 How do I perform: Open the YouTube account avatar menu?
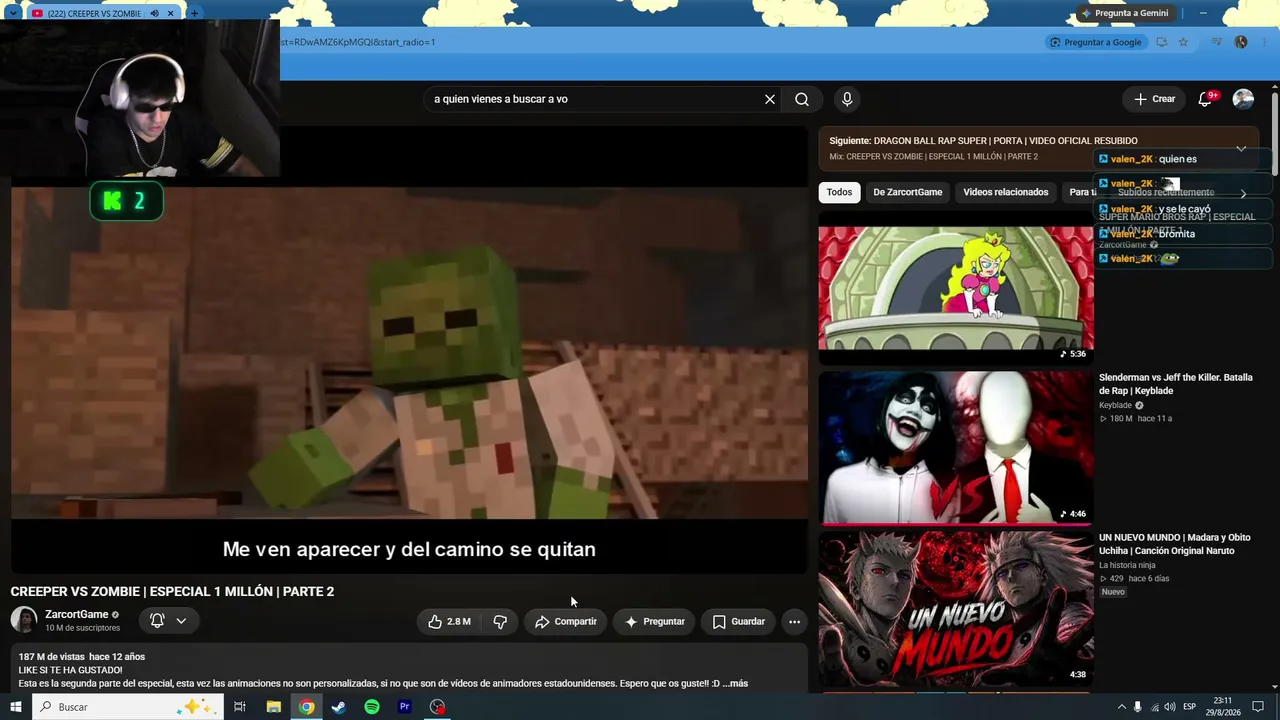1243,99
